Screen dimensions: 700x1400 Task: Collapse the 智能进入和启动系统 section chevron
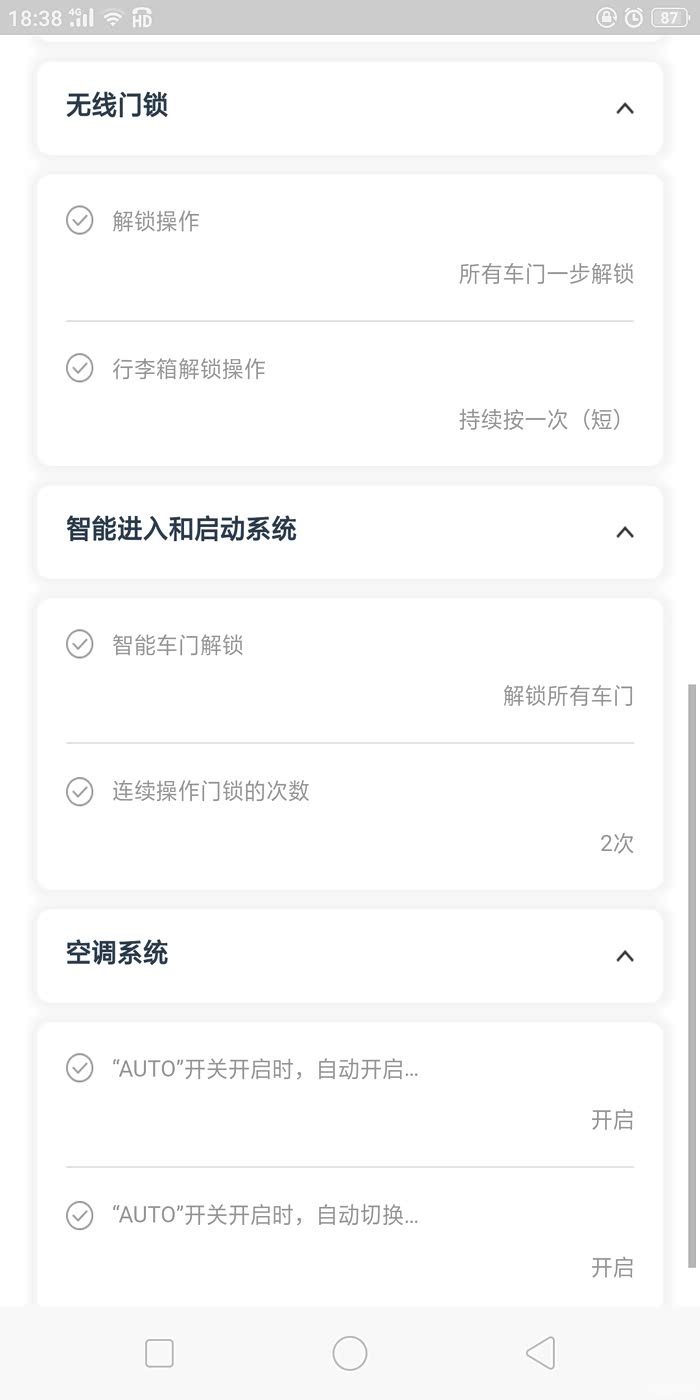click(625, 532)
